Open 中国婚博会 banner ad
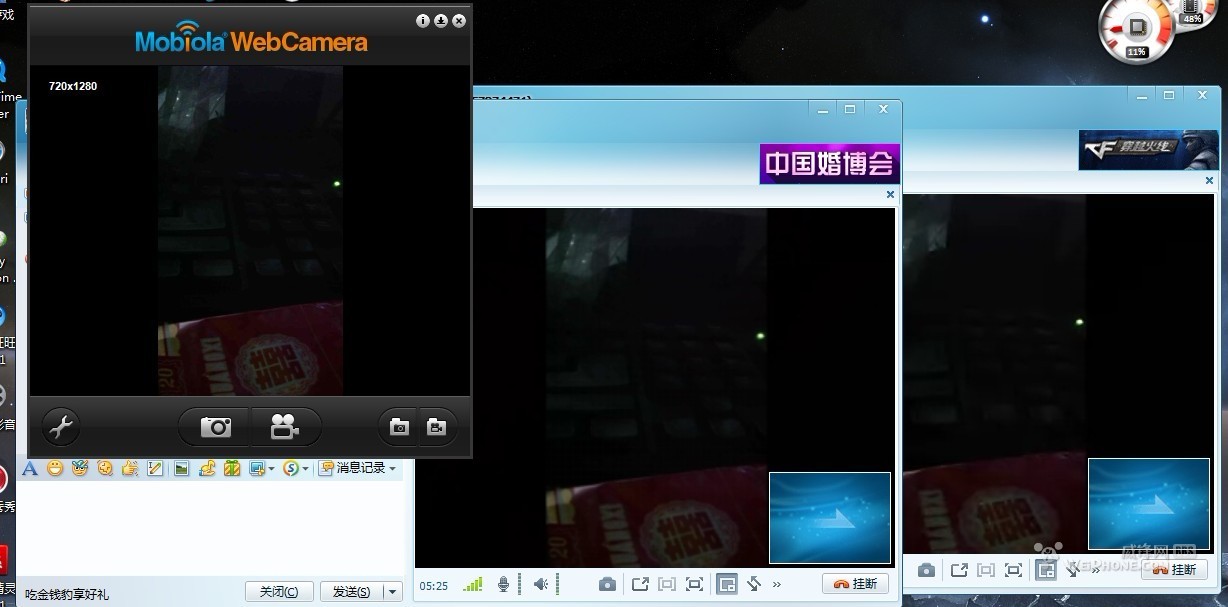 829,163
